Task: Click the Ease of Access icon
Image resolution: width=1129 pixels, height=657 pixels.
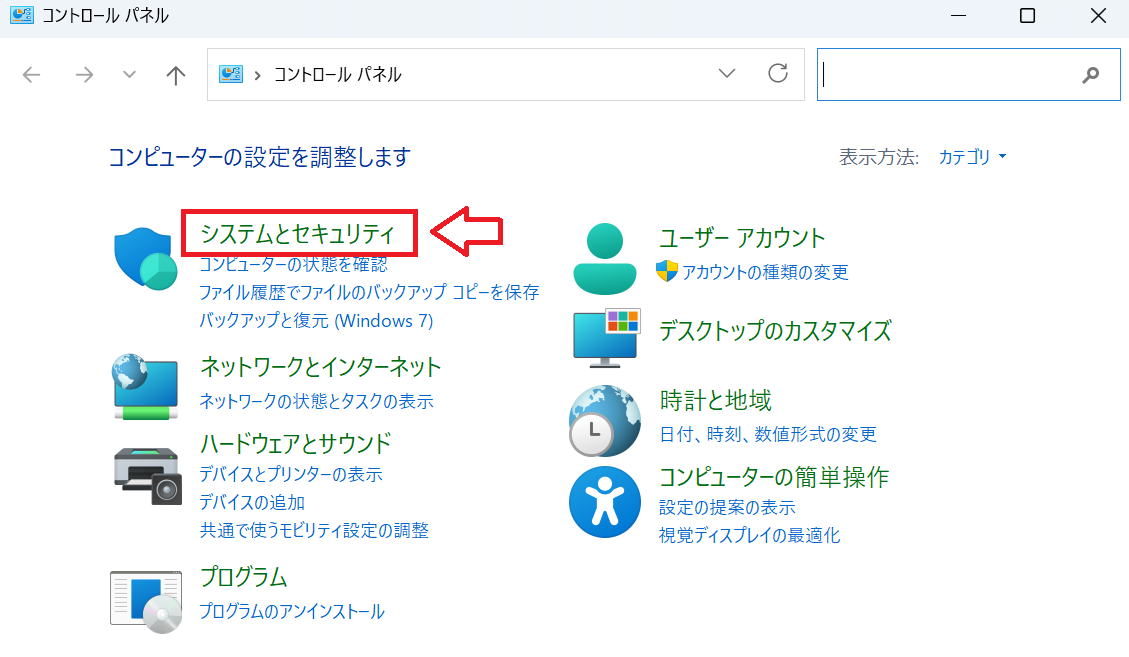Action: [x=605, y=502]
